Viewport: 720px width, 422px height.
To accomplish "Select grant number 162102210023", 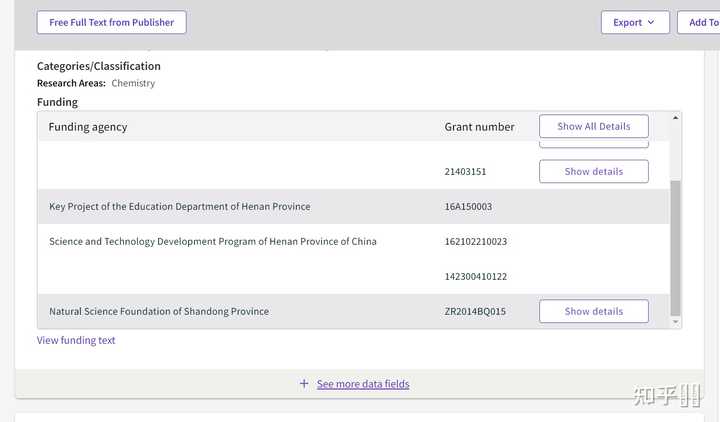I will coord(475,241).
